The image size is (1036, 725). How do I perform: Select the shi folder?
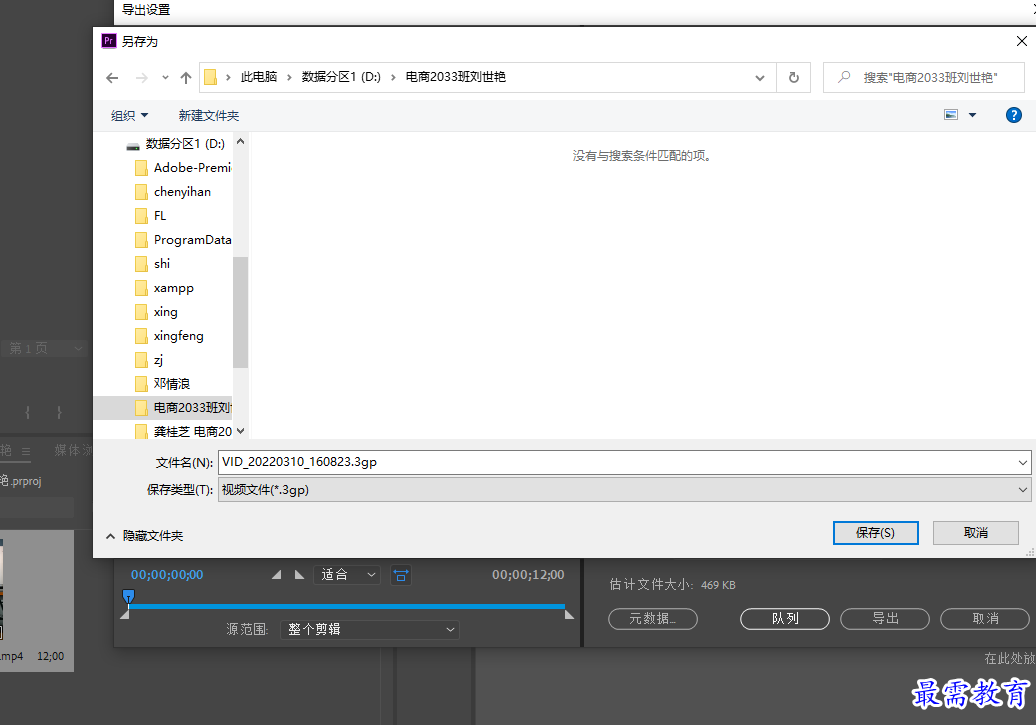153,264
